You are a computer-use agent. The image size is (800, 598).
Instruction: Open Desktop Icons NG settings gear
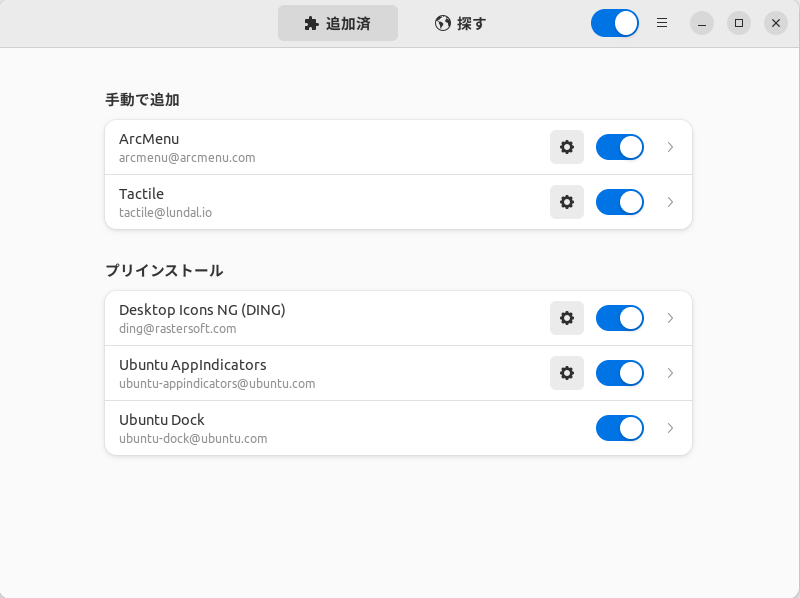pos(567,318)
